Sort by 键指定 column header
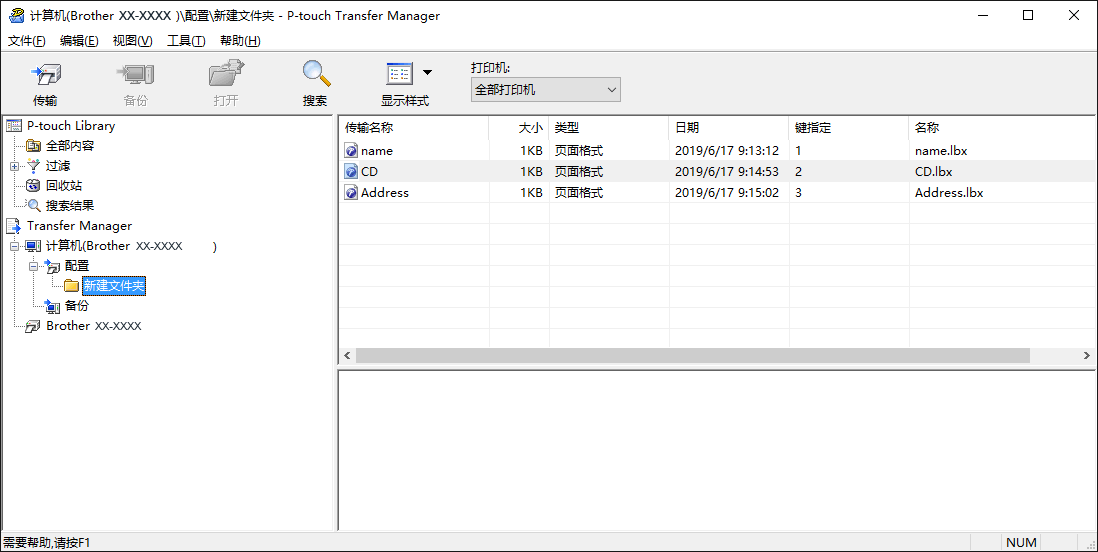This screenshot has width=1098, height=552. 849,128
